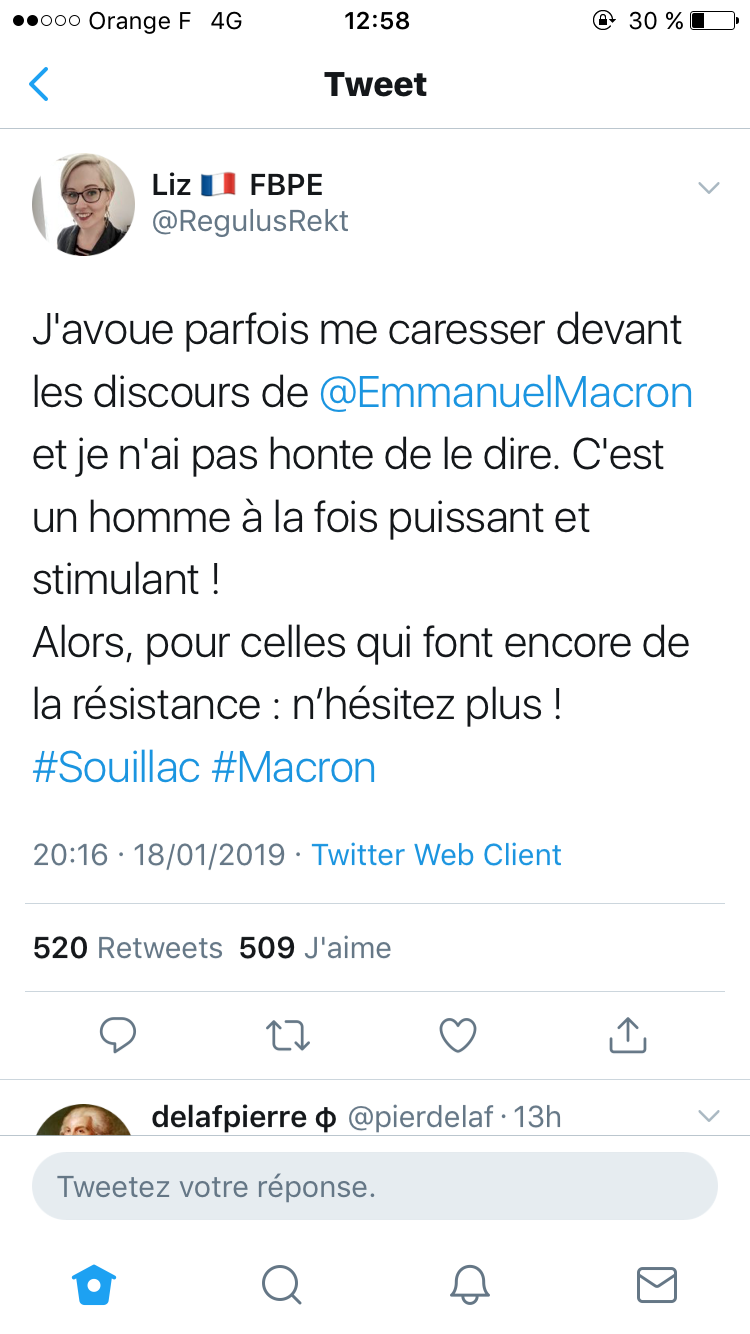
Task: Open the #Souillac hashtag
Action: (x=117, y=768)
